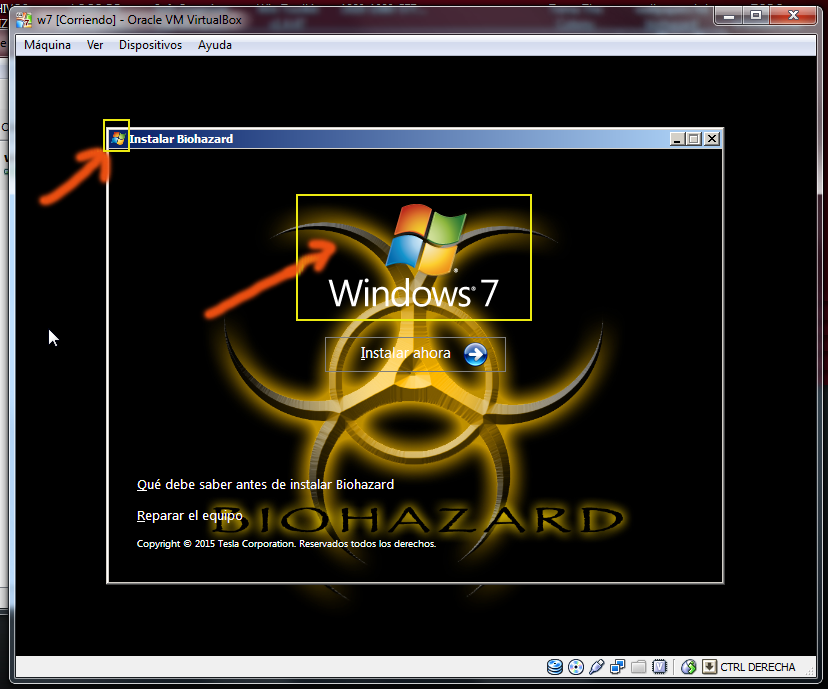Open the Ayuda menu
The width and height of the screenshot is (828, 689).
click(x=215, y=45)
